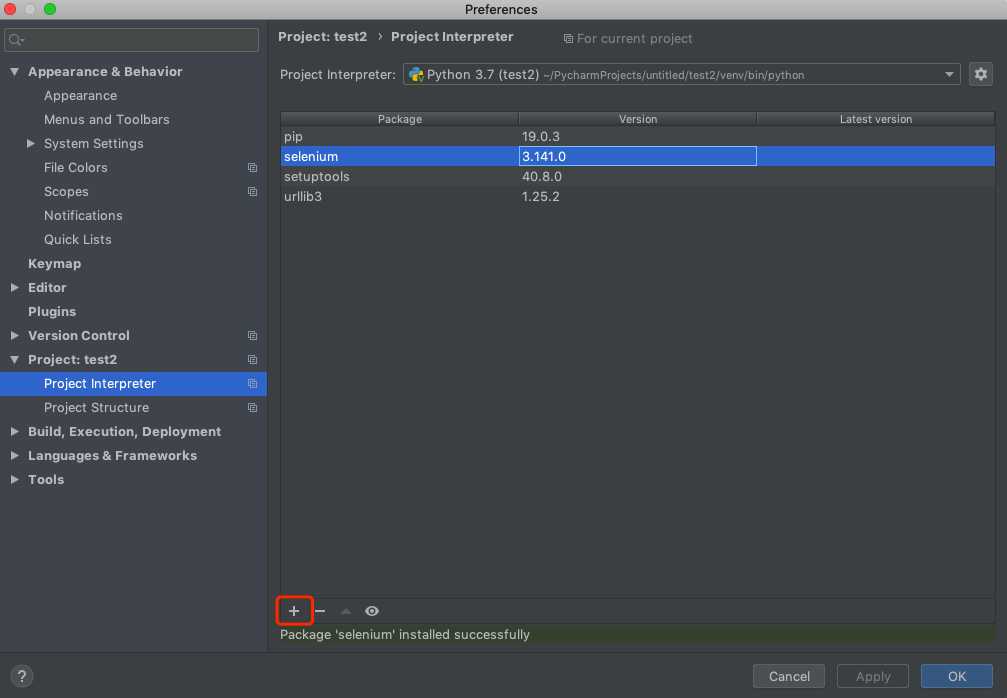
Task: Open the Project Interpreter dropdown
Action: (681, 74)
